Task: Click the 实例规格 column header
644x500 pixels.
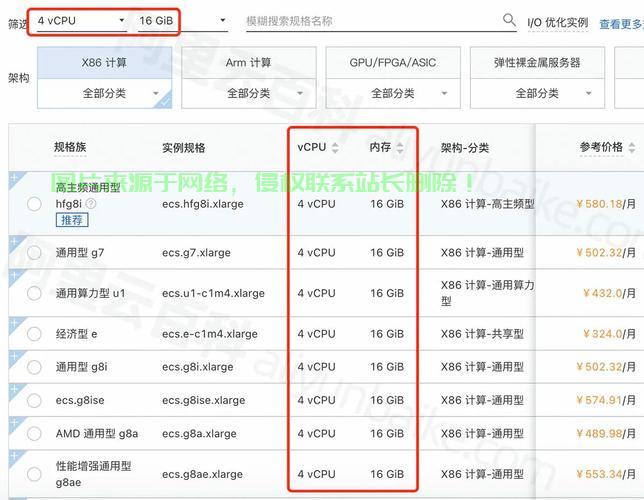Action: coord(184,147)
